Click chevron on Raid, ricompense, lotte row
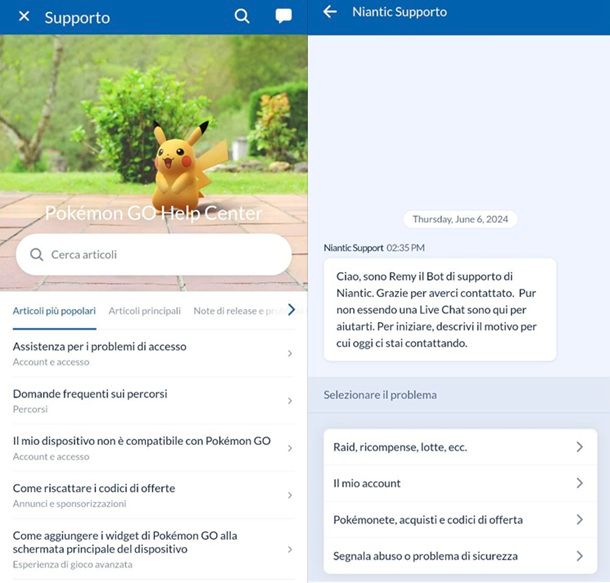Screen dimensions: 610x583 pyautogui.click(x=580, y=447)
